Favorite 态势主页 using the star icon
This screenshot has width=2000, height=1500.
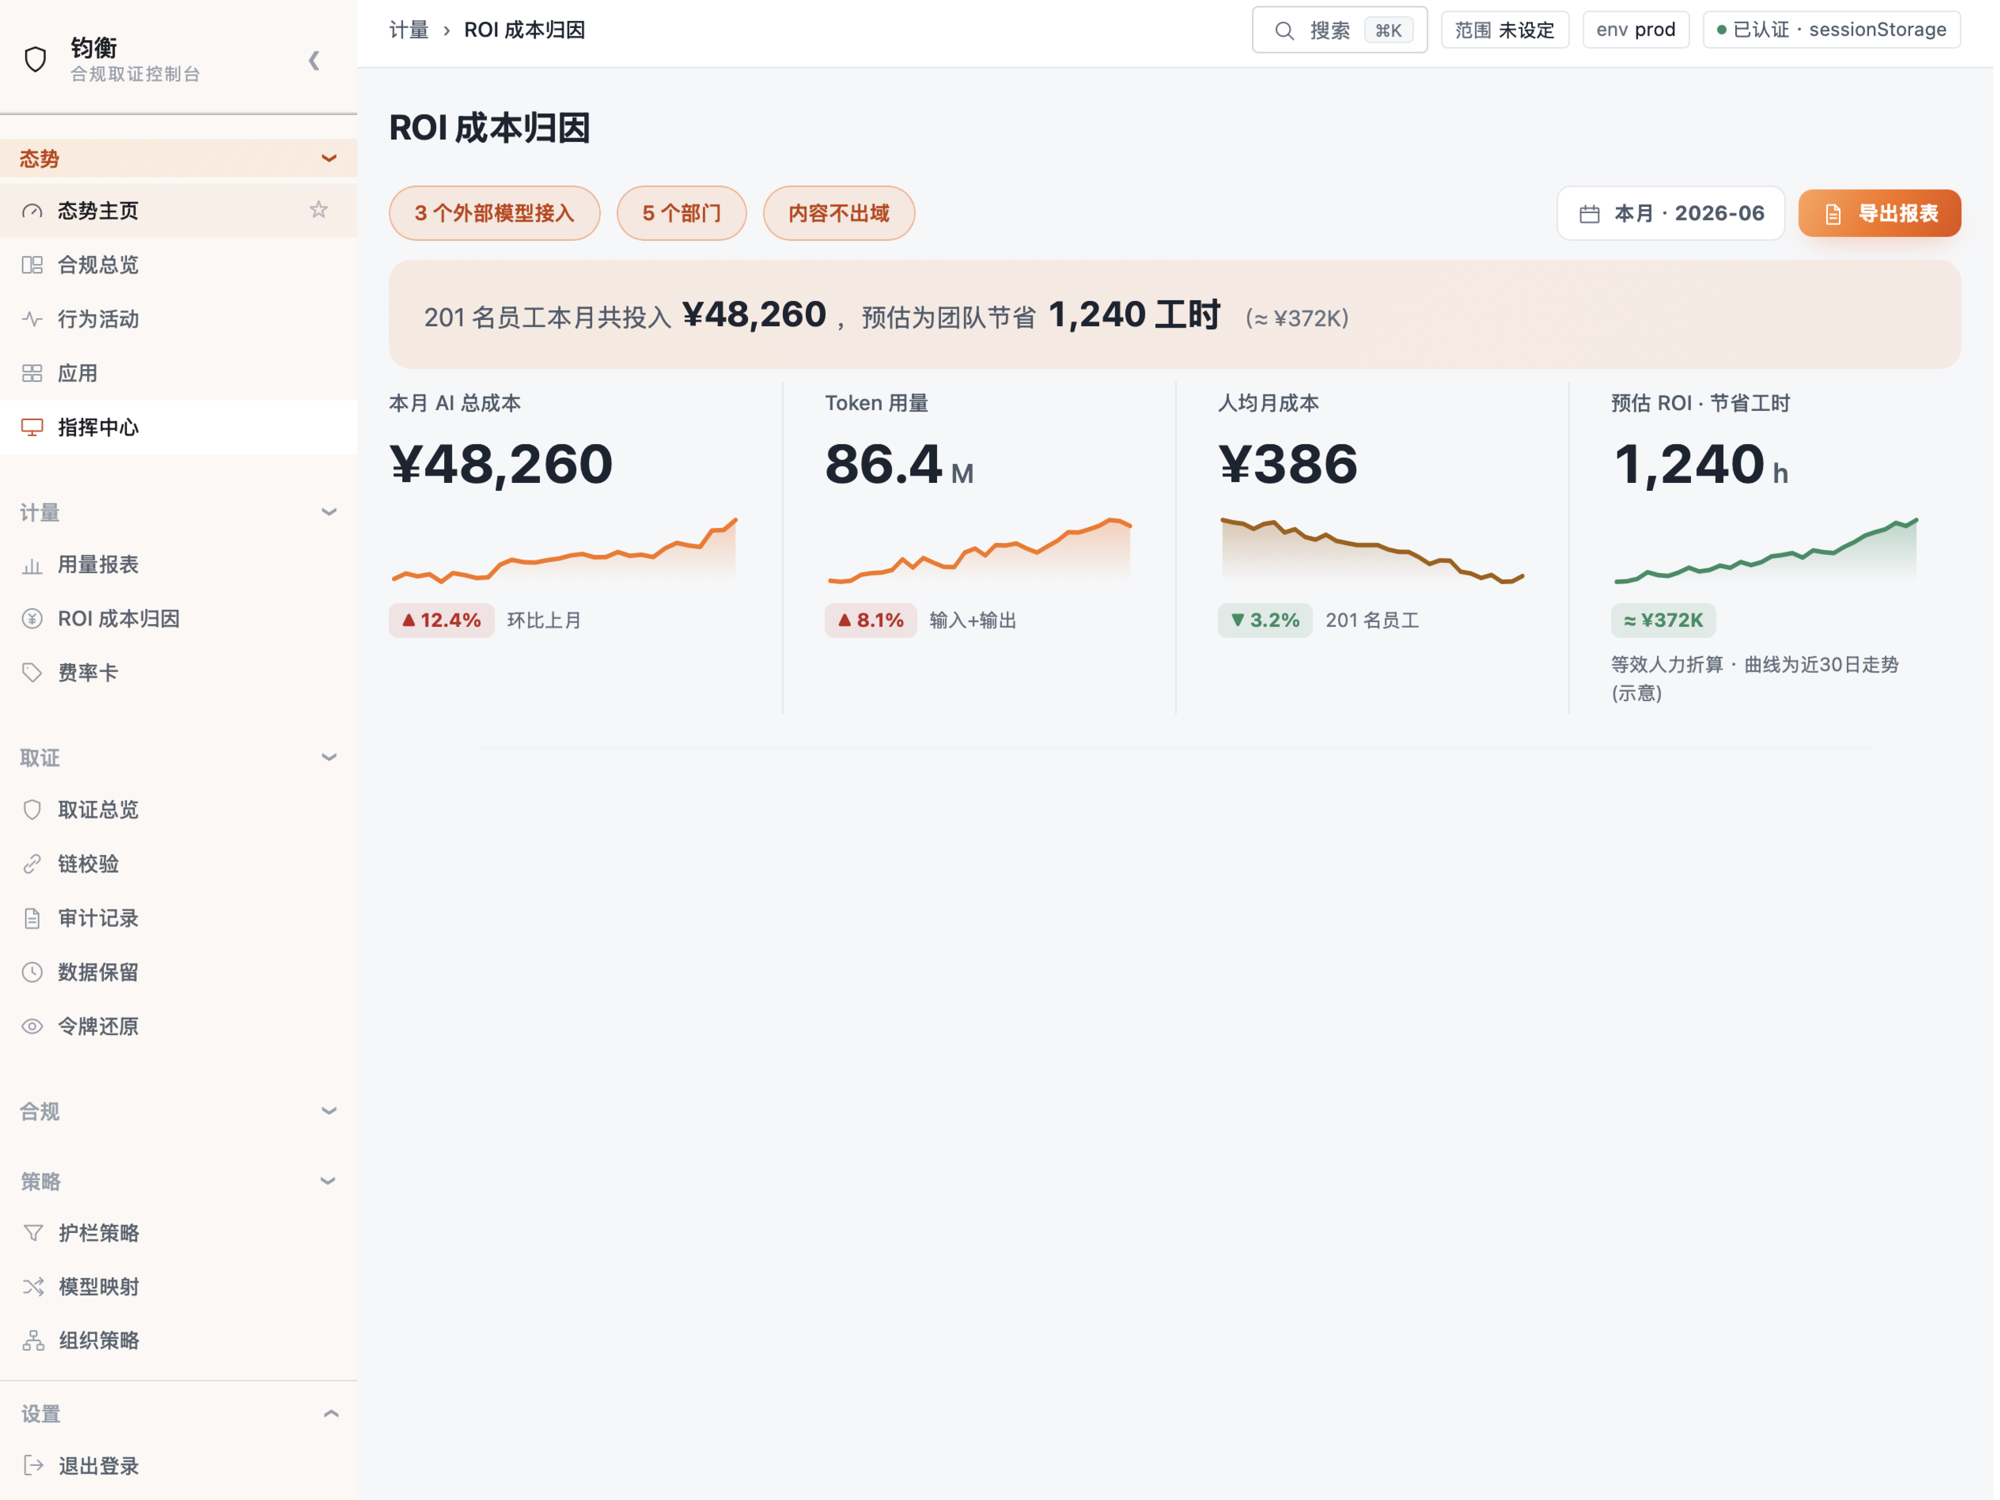[x=319, y=210]
